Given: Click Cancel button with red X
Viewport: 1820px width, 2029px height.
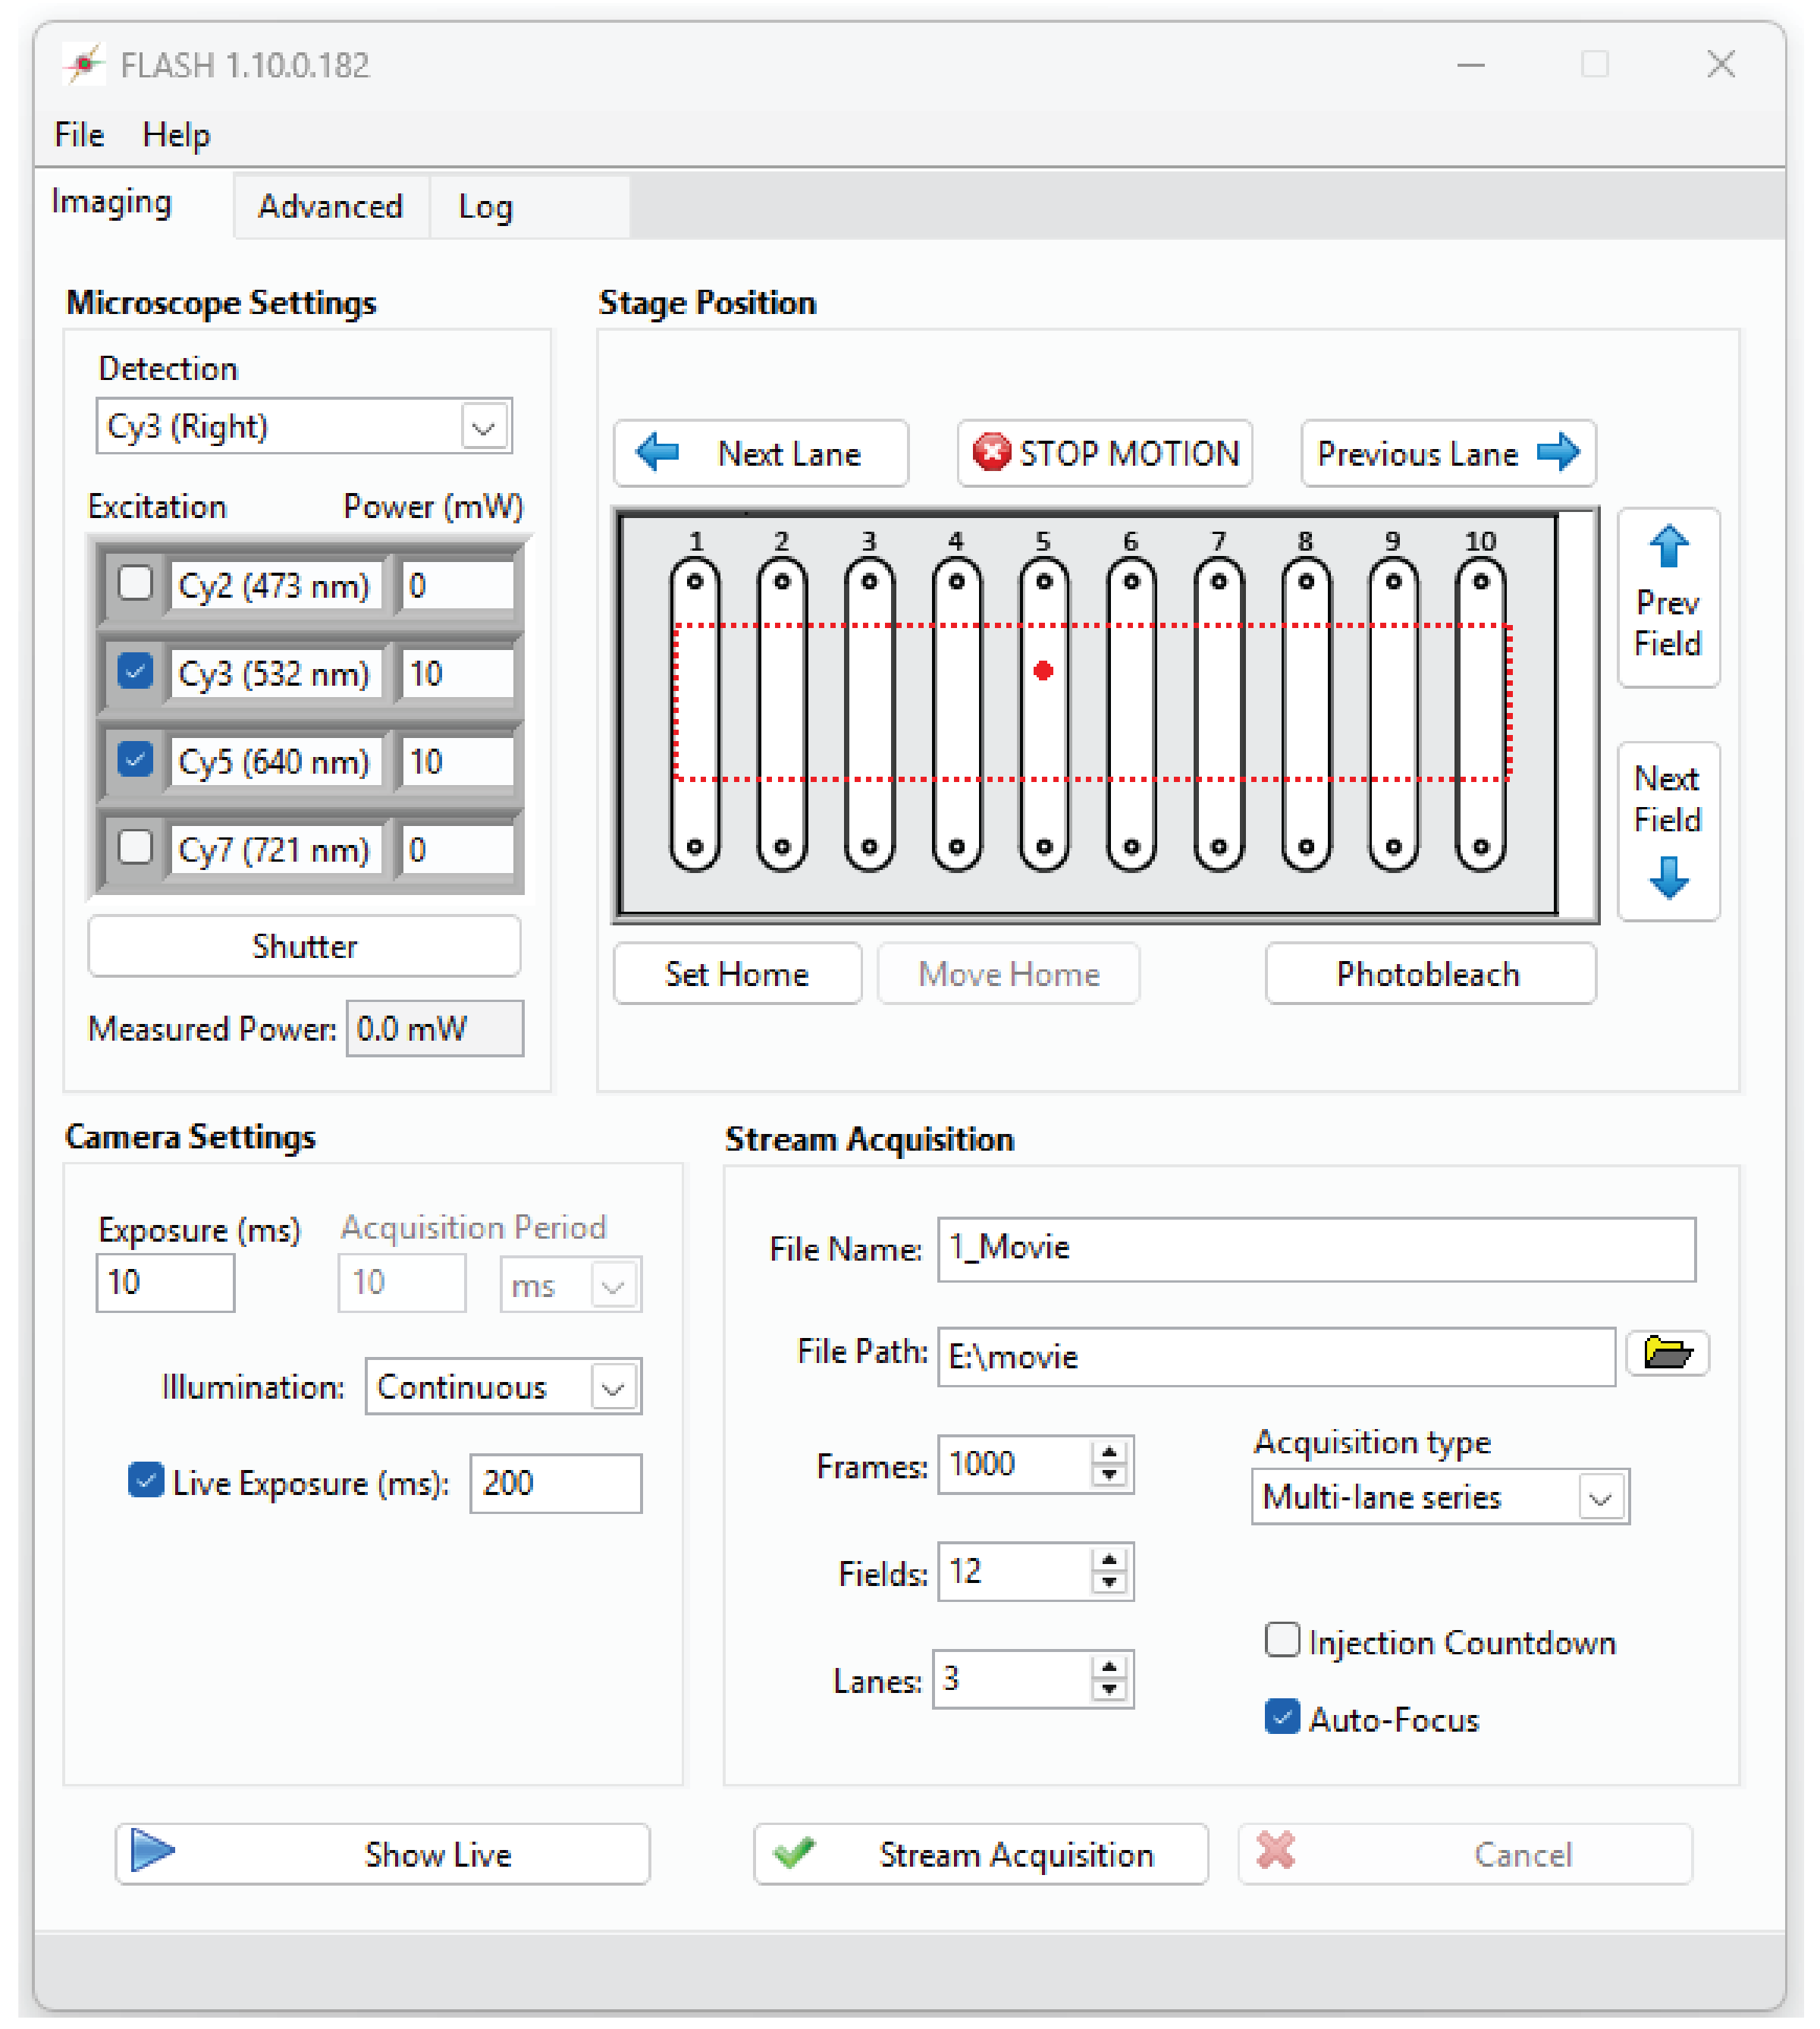Looking at the screenshot, I should coord(1465,1853).
